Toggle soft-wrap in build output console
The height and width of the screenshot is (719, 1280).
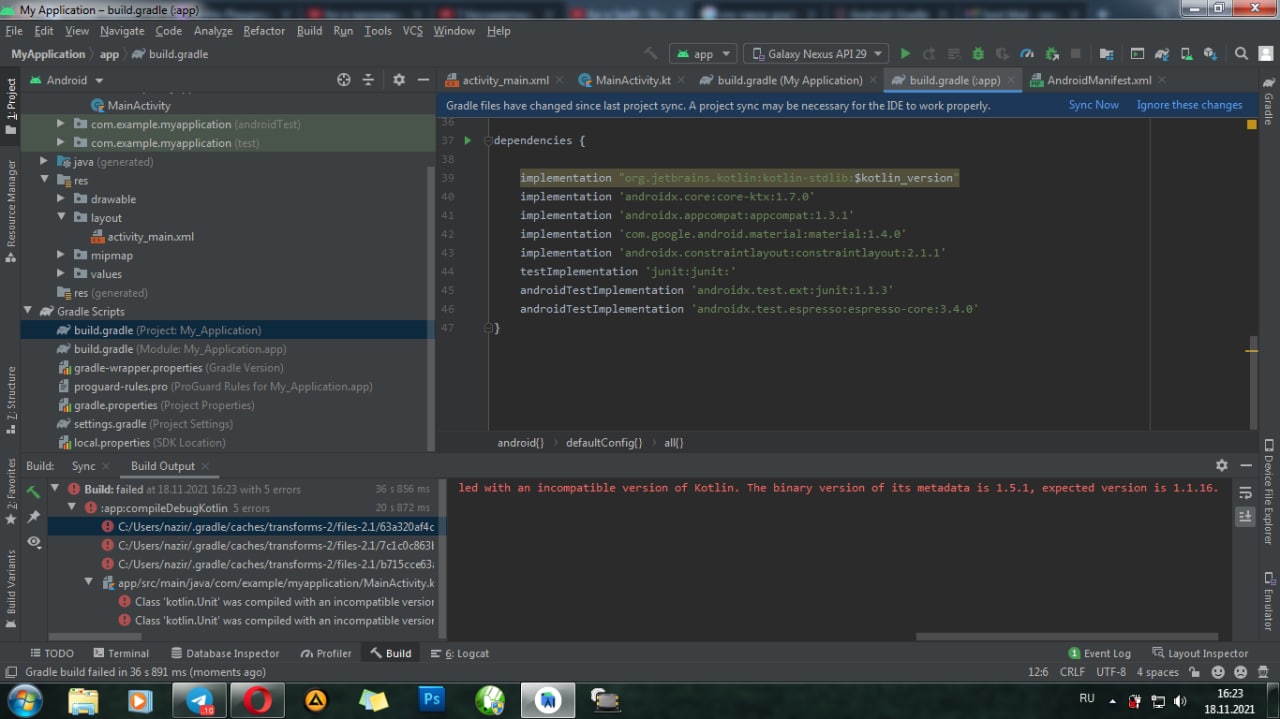[1245, 492]
